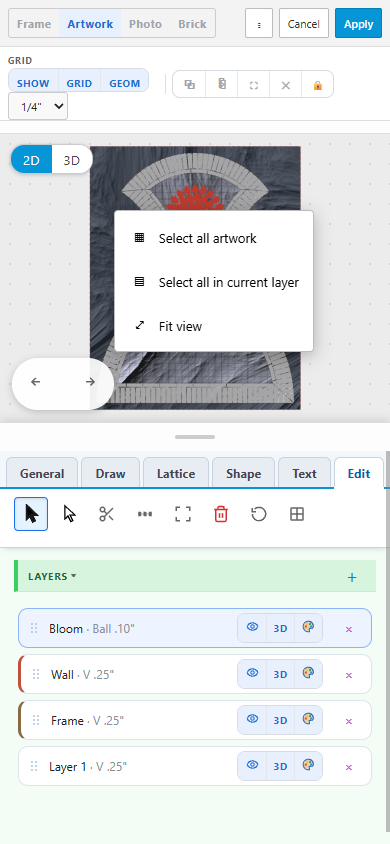Open the General tab
This screenshot has height=844, width=390.
pos(42,473)
